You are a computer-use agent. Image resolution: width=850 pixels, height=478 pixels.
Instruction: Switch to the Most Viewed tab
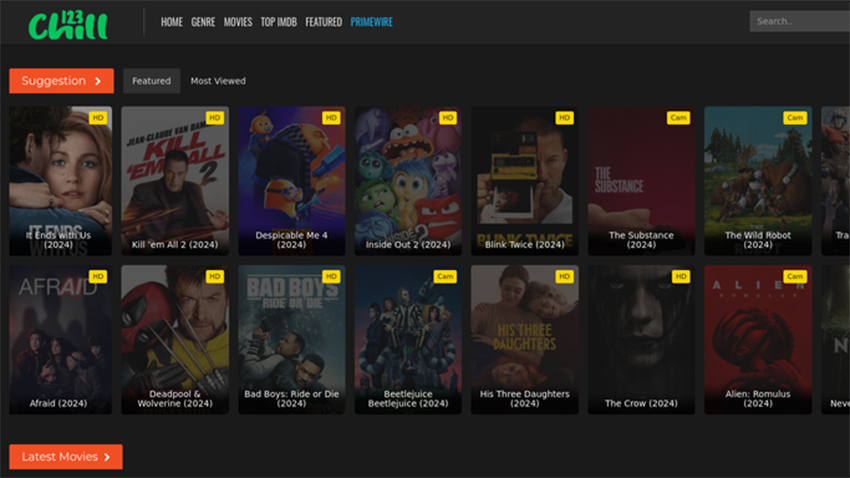[x=218, y=81]
